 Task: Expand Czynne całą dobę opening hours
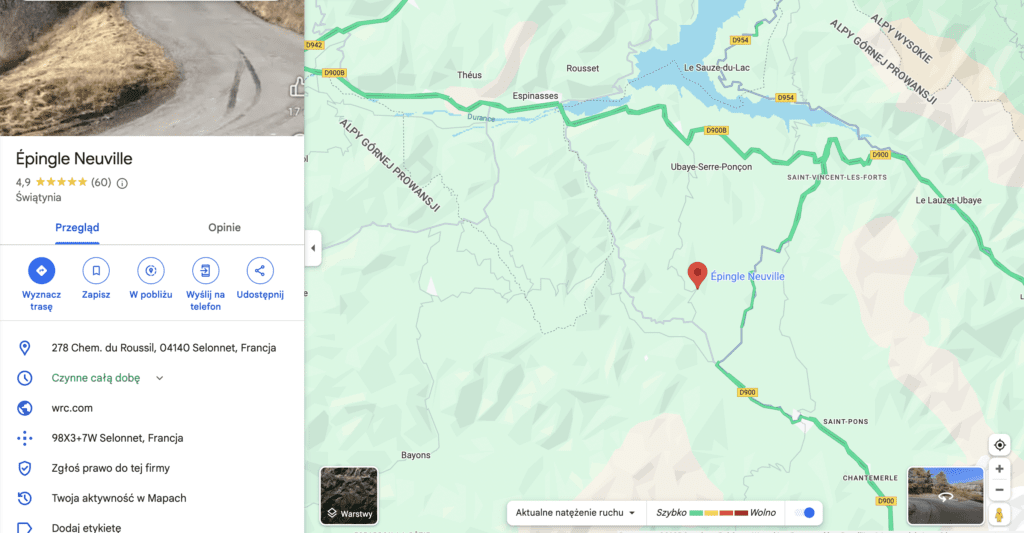coord(159,378)
